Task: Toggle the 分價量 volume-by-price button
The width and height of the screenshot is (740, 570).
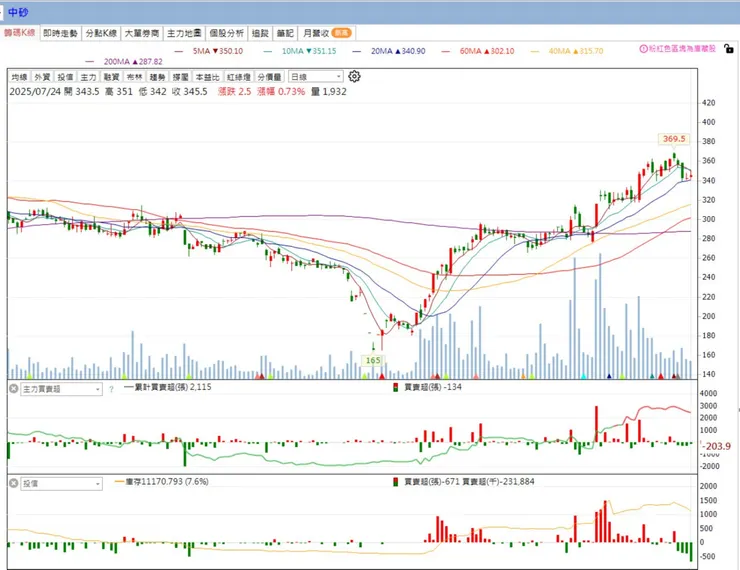Action: (269, 77)
